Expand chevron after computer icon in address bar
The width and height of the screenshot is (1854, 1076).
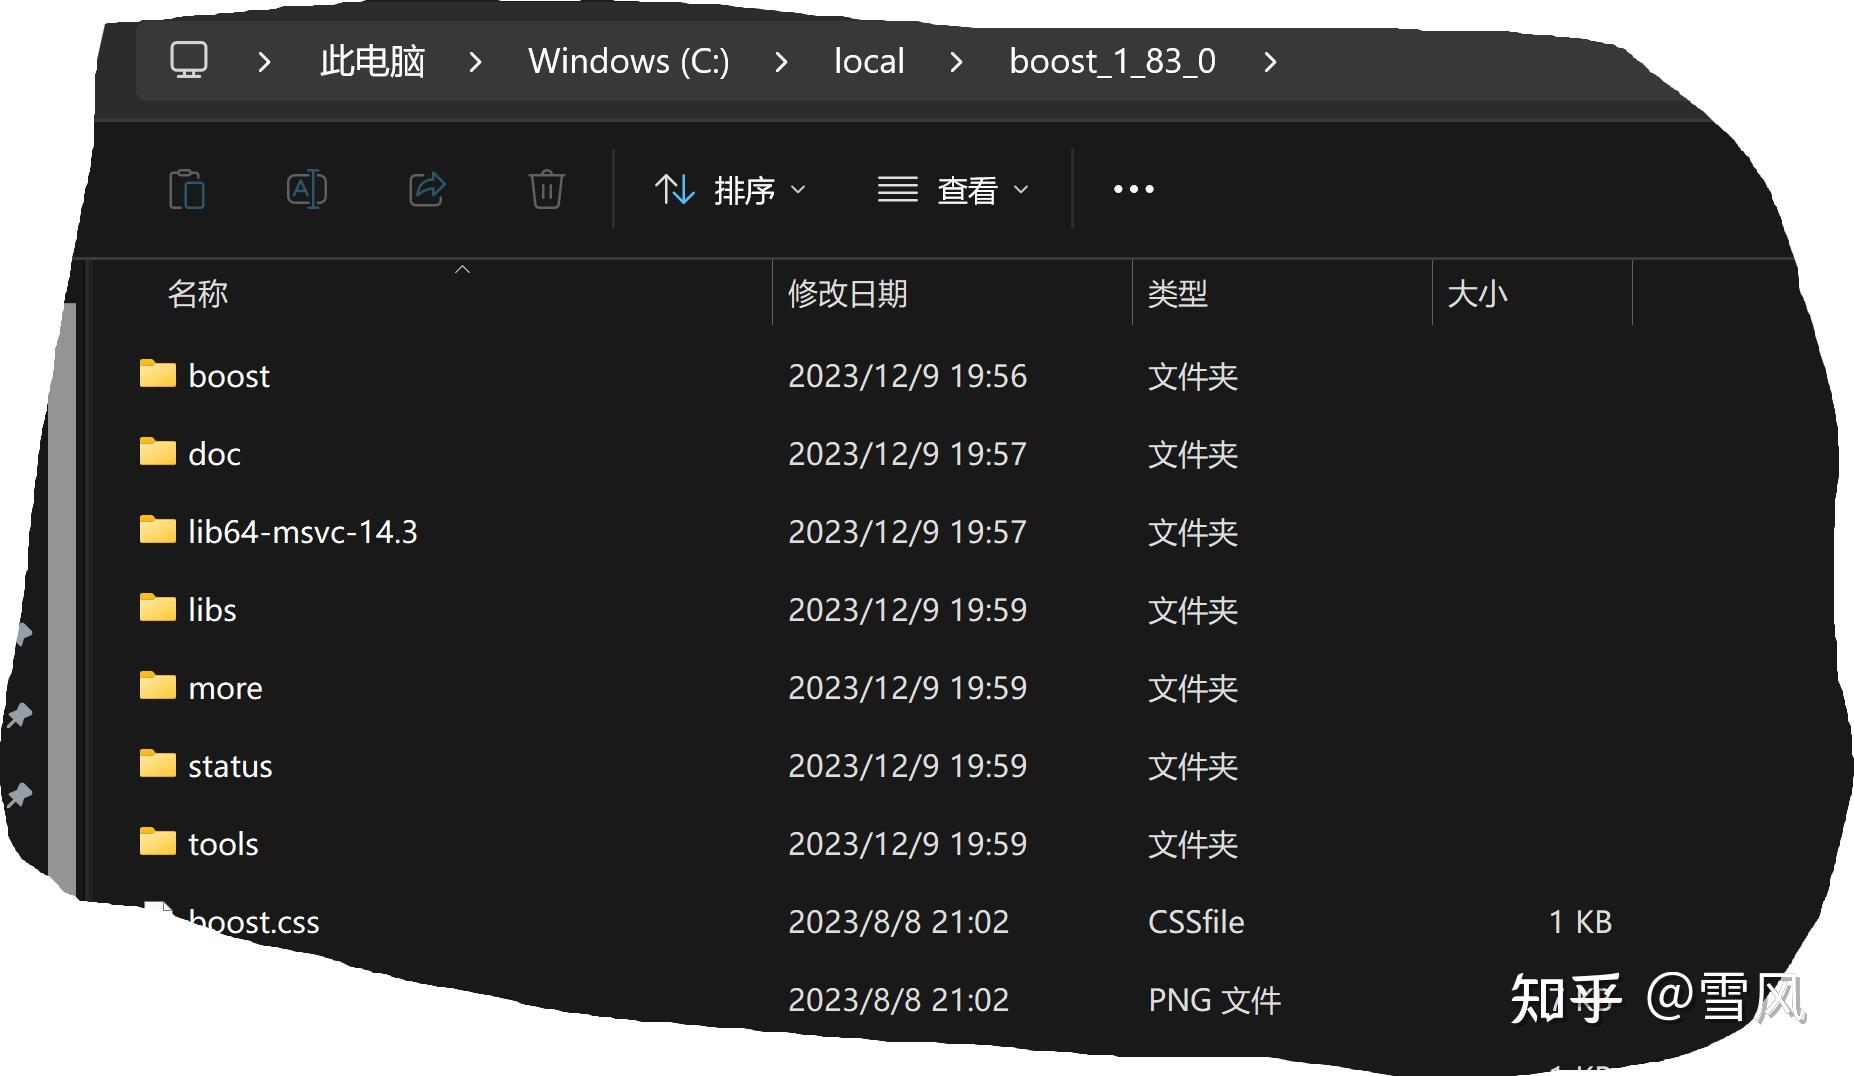264,62
